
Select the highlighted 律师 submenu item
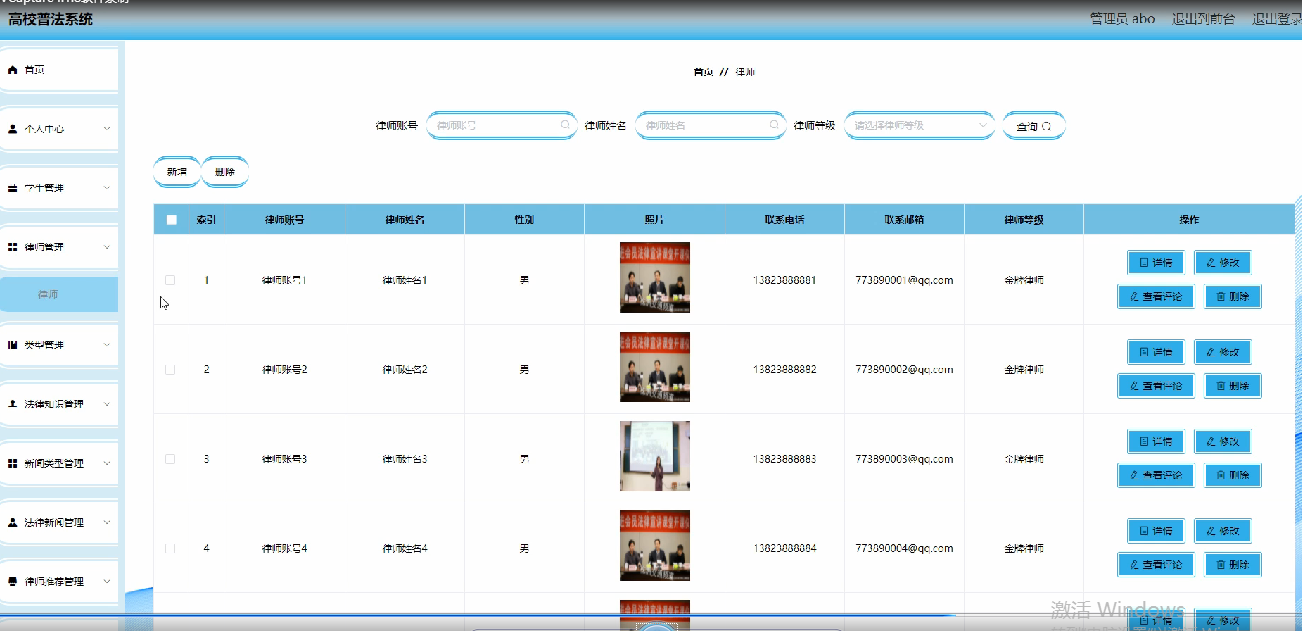pyautogui.click(x=59, y=295)
